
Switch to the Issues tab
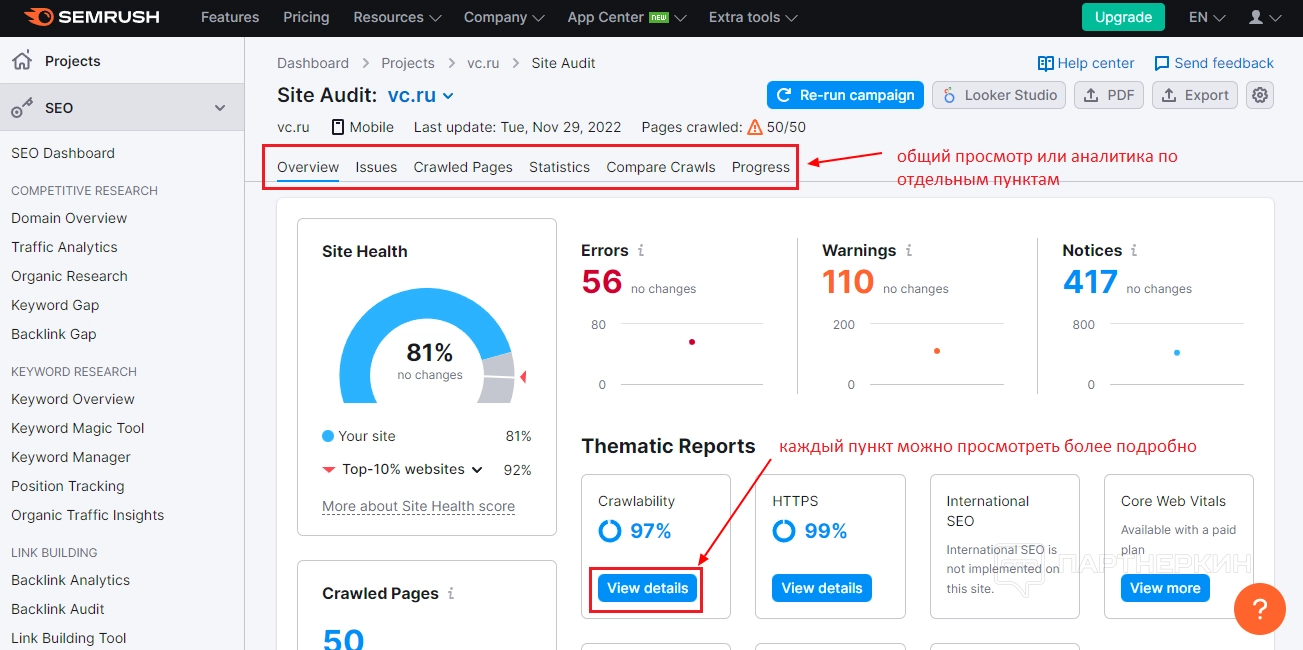click(x=376, y=167)
